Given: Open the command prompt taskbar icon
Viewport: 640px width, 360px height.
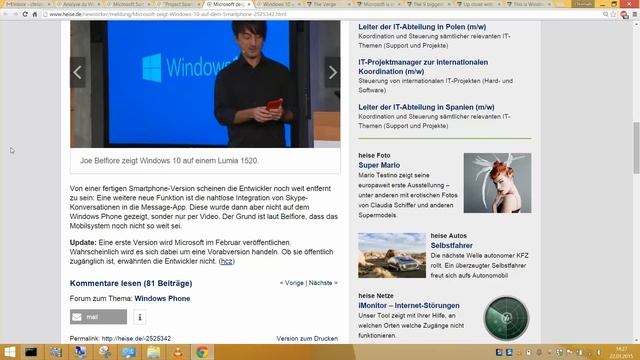Looking at the screenshot, I should coord(31,352).
